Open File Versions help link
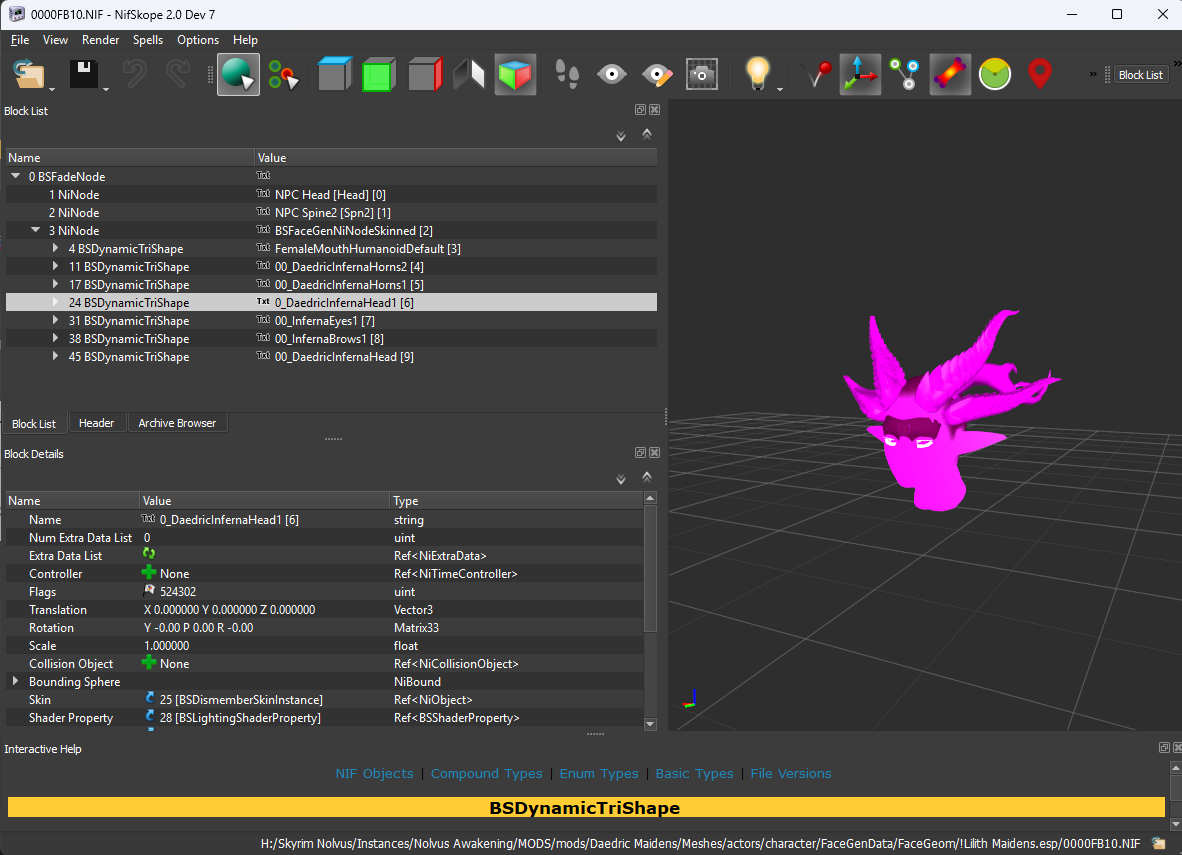1182x855 pixels. tap(791, 774)
